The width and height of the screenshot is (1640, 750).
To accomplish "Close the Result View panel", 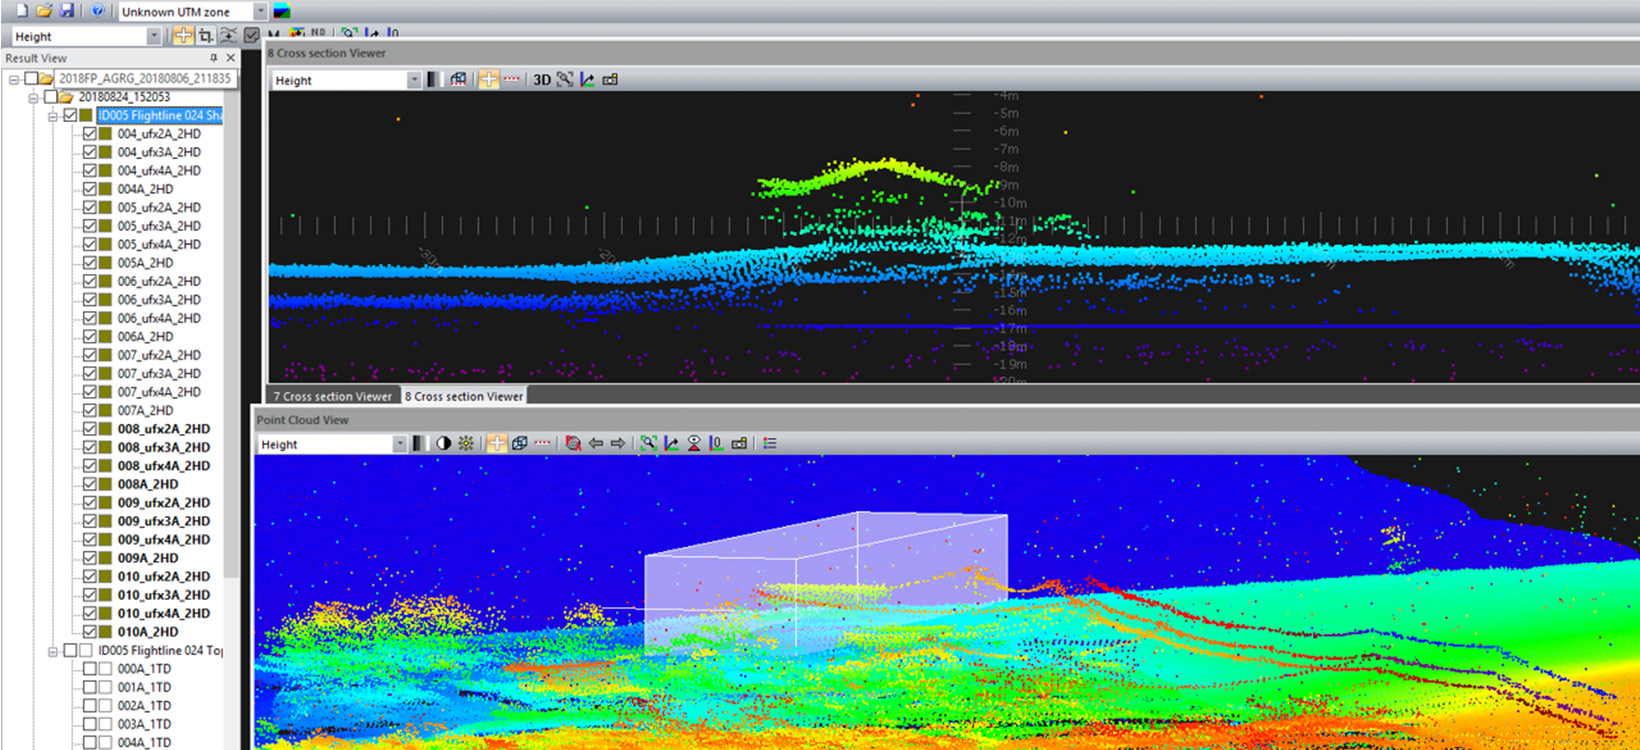I will 231,58.
